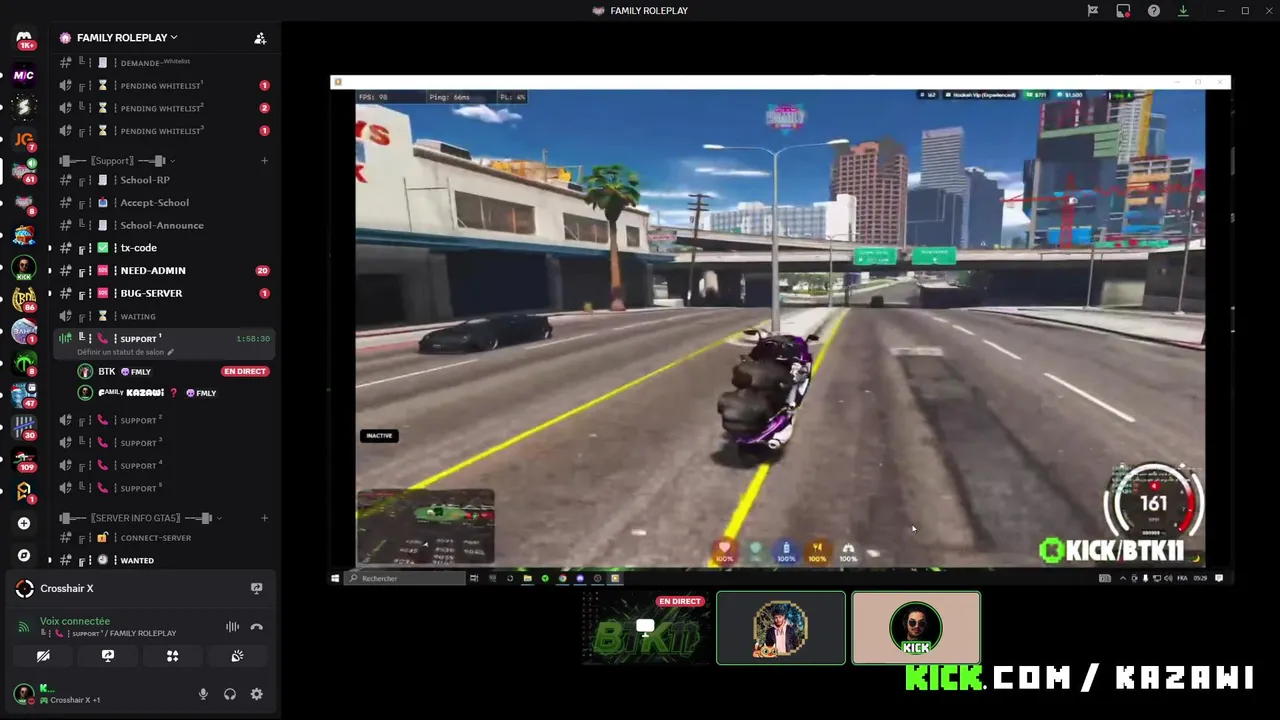Click Rechercher search box in streamed taskbar
1280x720 pixels.
pyautogui.click(x=404, y=578)
